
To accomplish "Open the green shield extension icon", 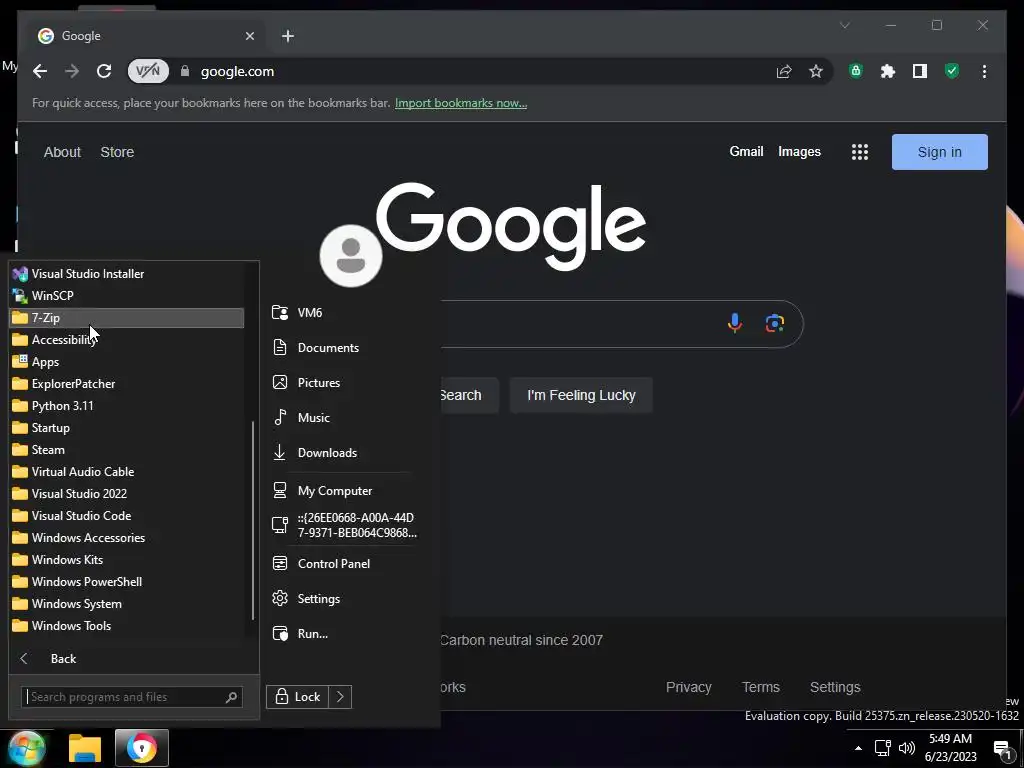I will pos(952,71).
